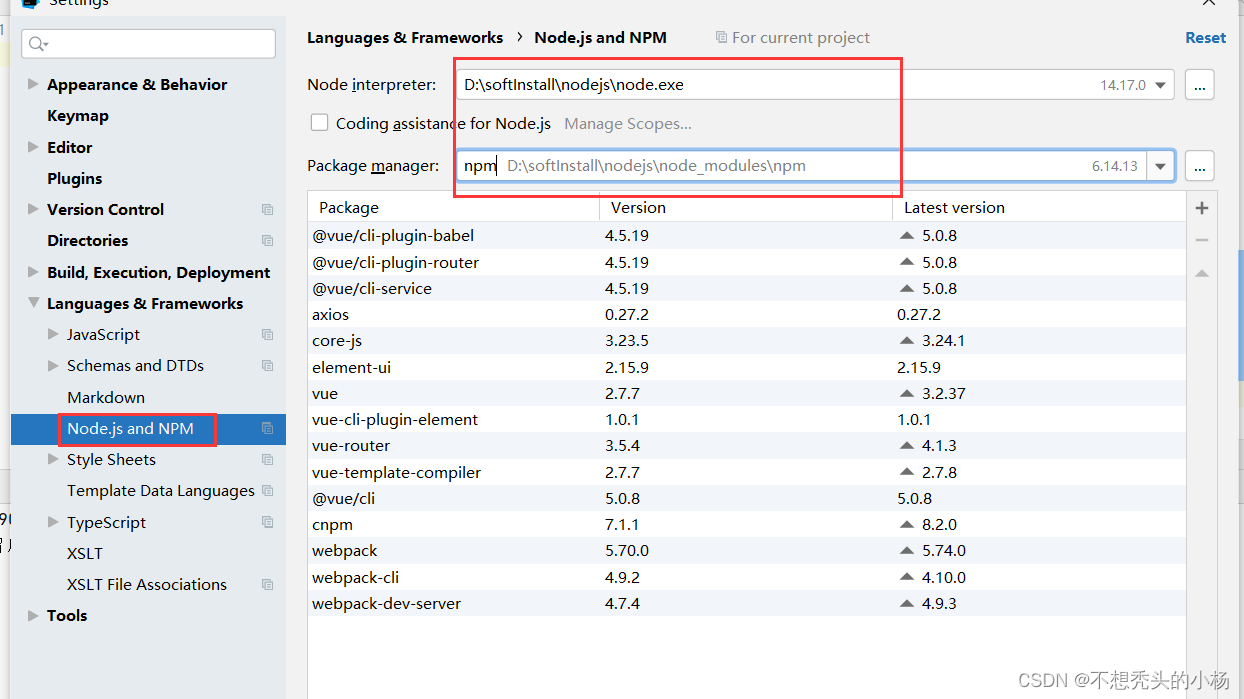Expand the TypeScript settings node
The image size is (1244, 699).
pos(54,523)
